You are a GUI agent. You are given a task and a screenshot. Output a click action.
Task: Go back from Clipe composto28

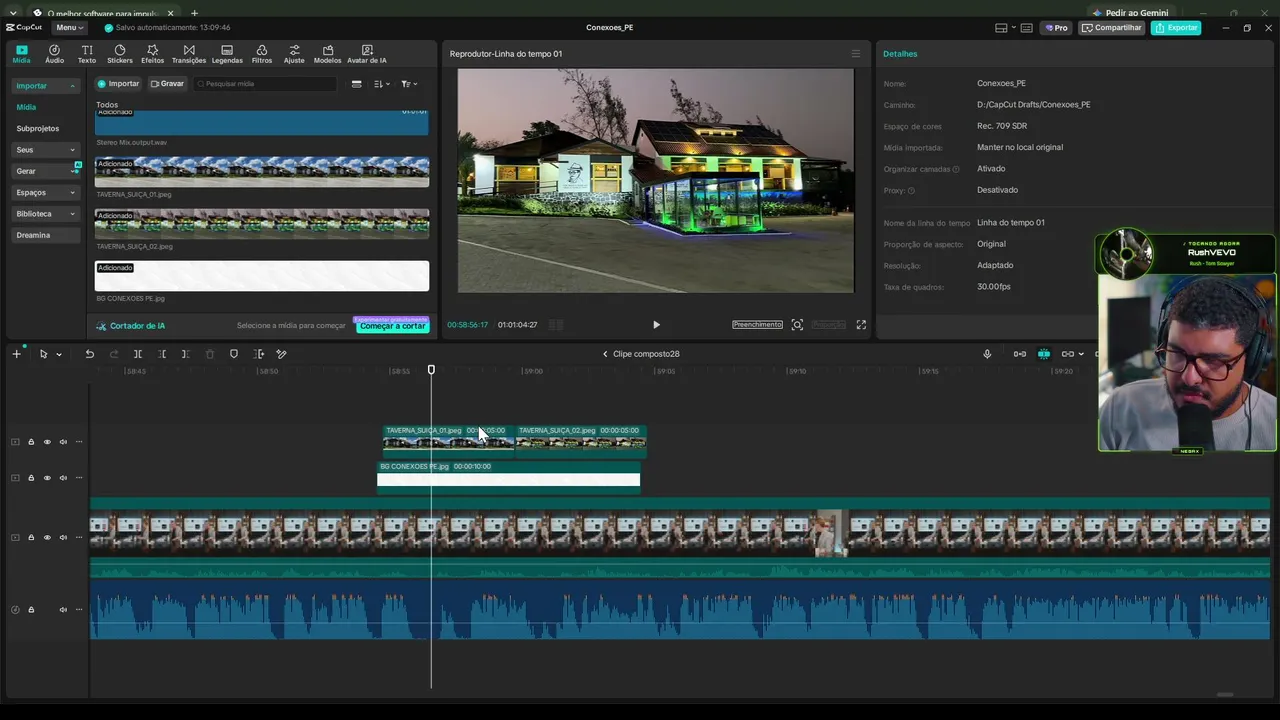point(605,354)
